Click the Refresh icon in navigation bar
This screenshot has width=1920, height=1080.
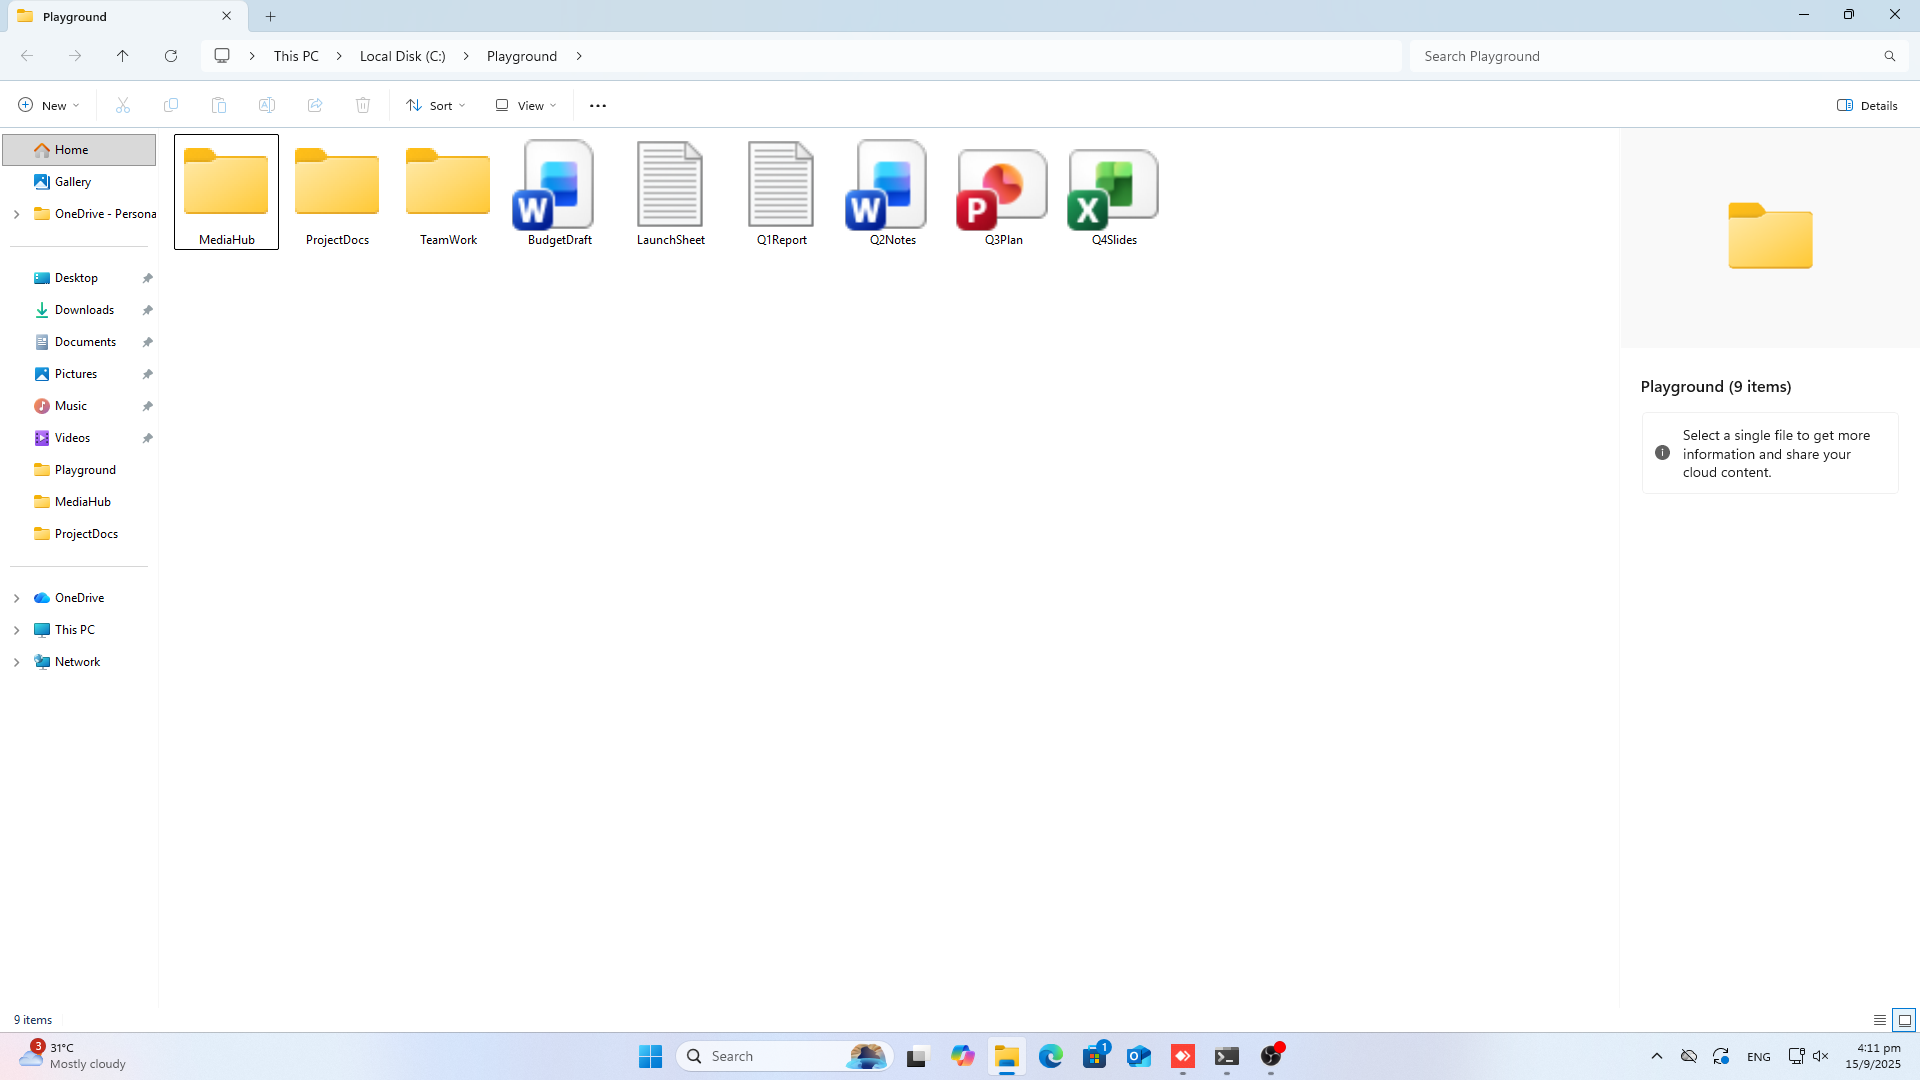[171, 56]
